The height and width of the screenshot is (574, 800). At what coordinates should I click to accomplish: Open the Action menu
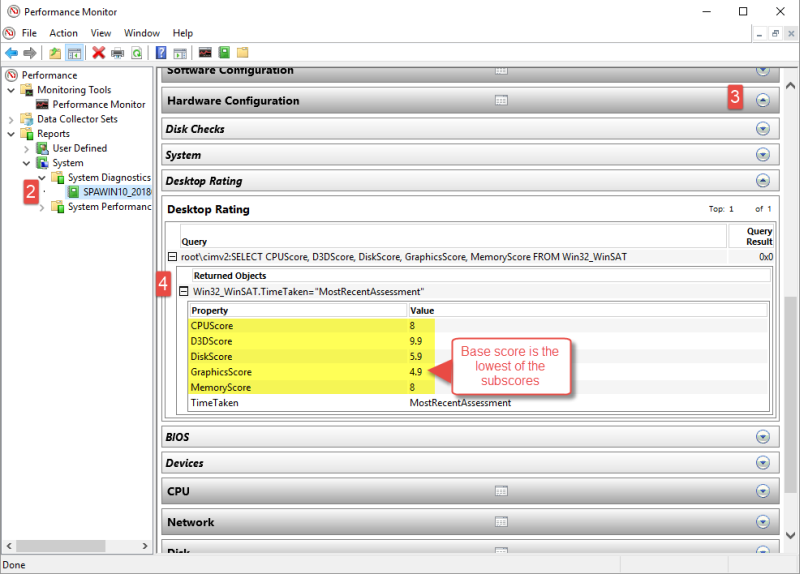point(63,33)
